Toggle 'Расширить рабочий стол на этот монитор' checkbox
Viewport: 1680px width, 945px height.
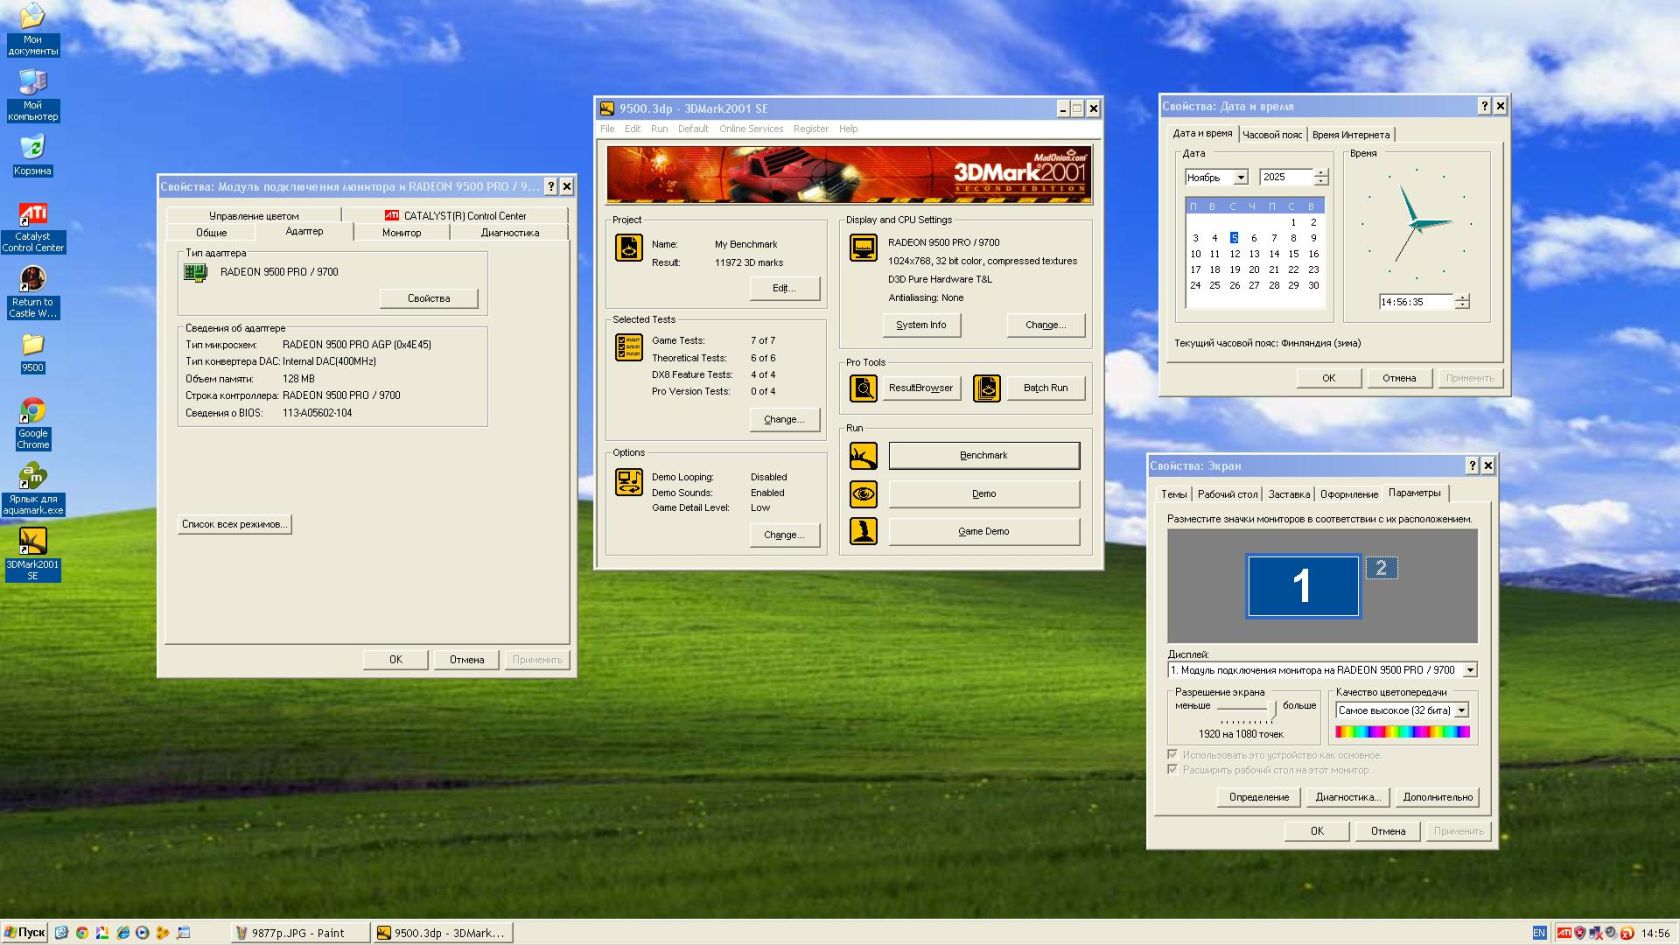click(1172, 770)
